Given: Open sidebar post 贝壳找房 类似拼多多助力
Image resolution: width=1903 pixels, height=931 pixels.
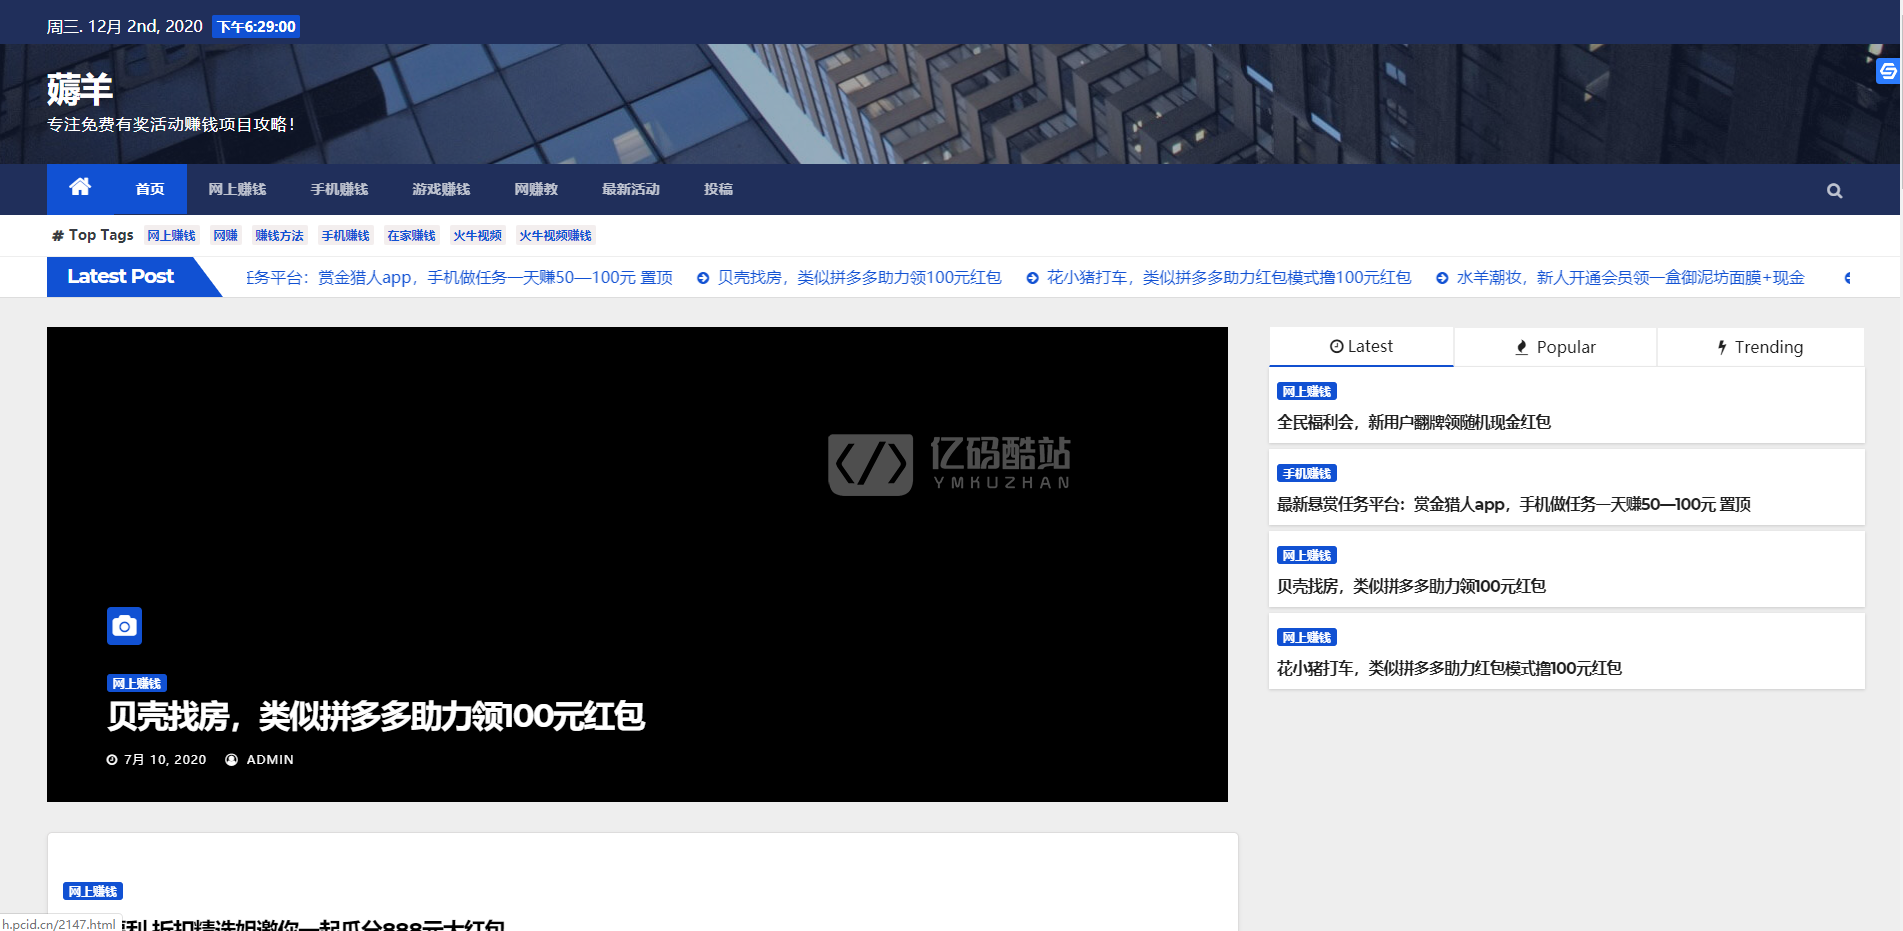Looking at the screenshot, I should (x=1411, y=587).
